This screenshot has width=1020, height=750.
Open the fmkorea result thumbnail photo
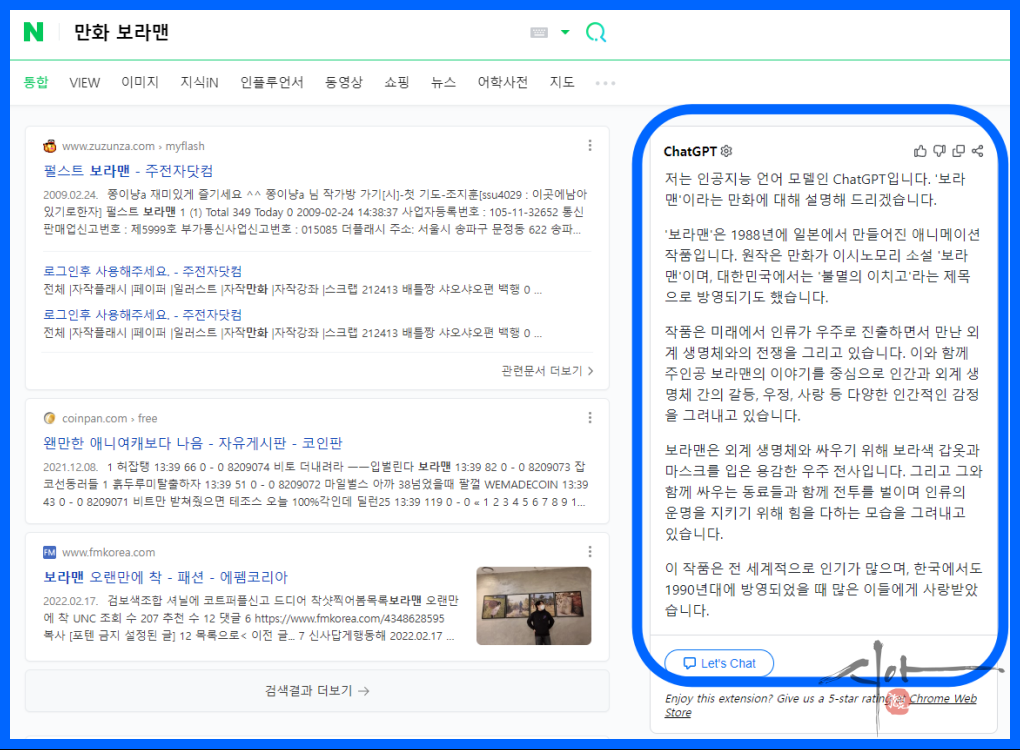click(x=533, y=606)
